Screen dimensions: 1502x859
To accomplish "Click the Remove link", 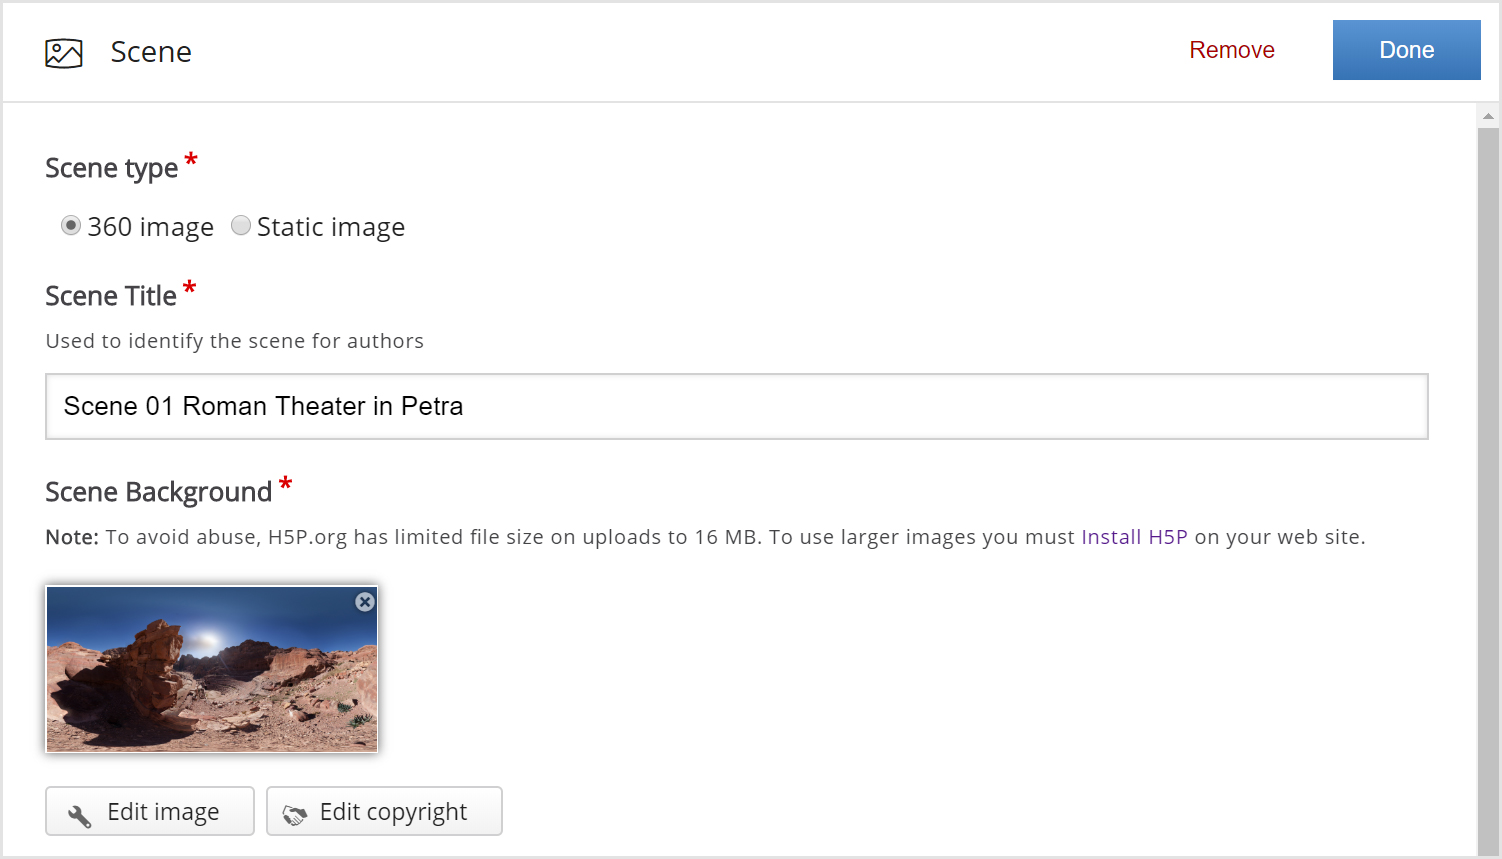I will [1232, 50].
